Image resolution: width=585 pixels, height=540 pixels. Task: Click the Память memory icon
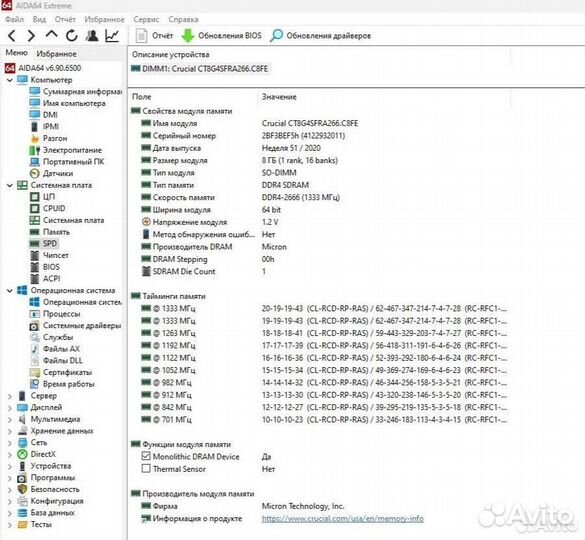pos(35,232)
